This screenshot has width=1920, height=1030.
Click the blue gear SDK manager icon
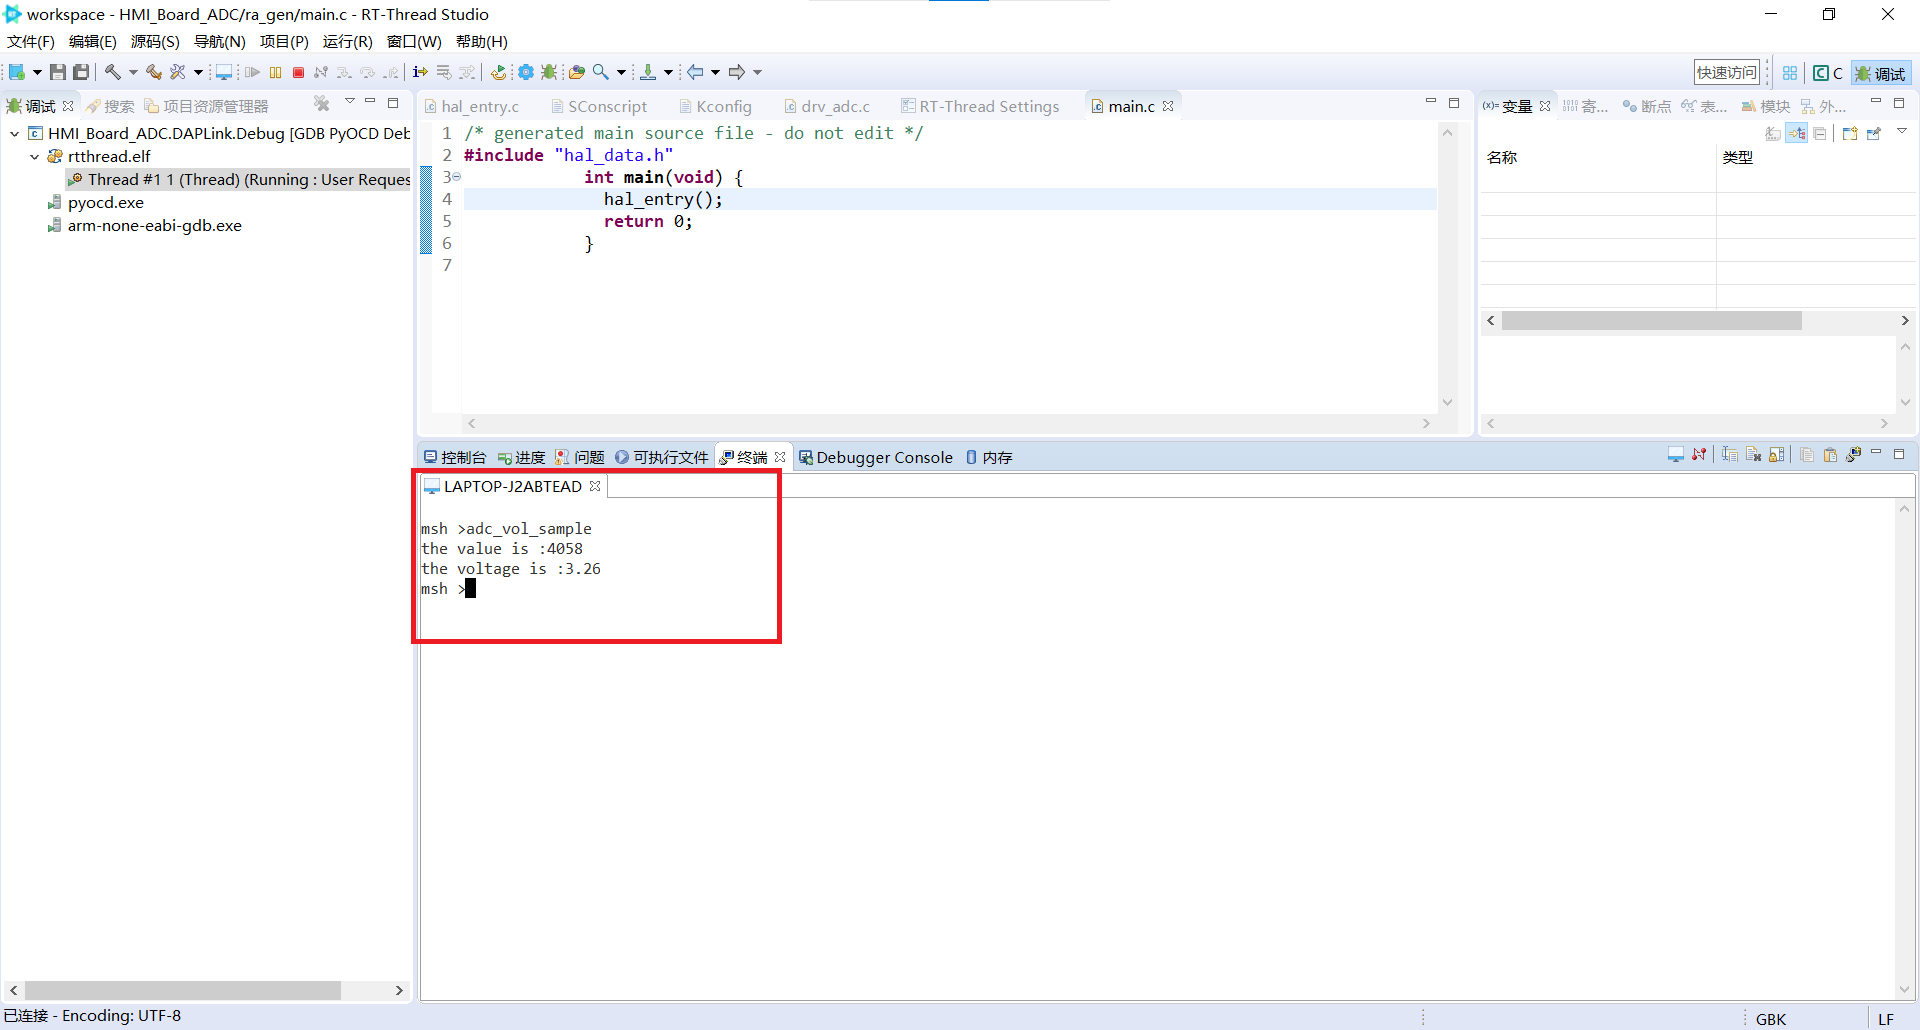[525, 72]
